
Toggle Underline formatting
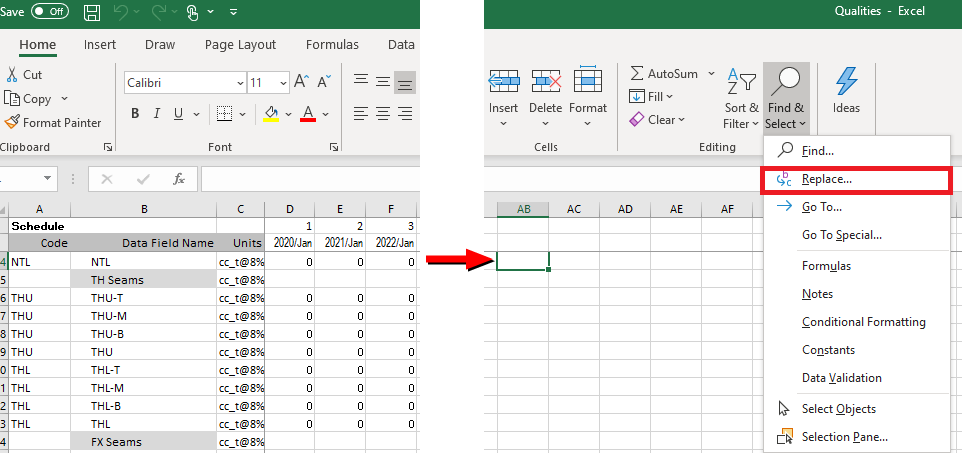179,114
